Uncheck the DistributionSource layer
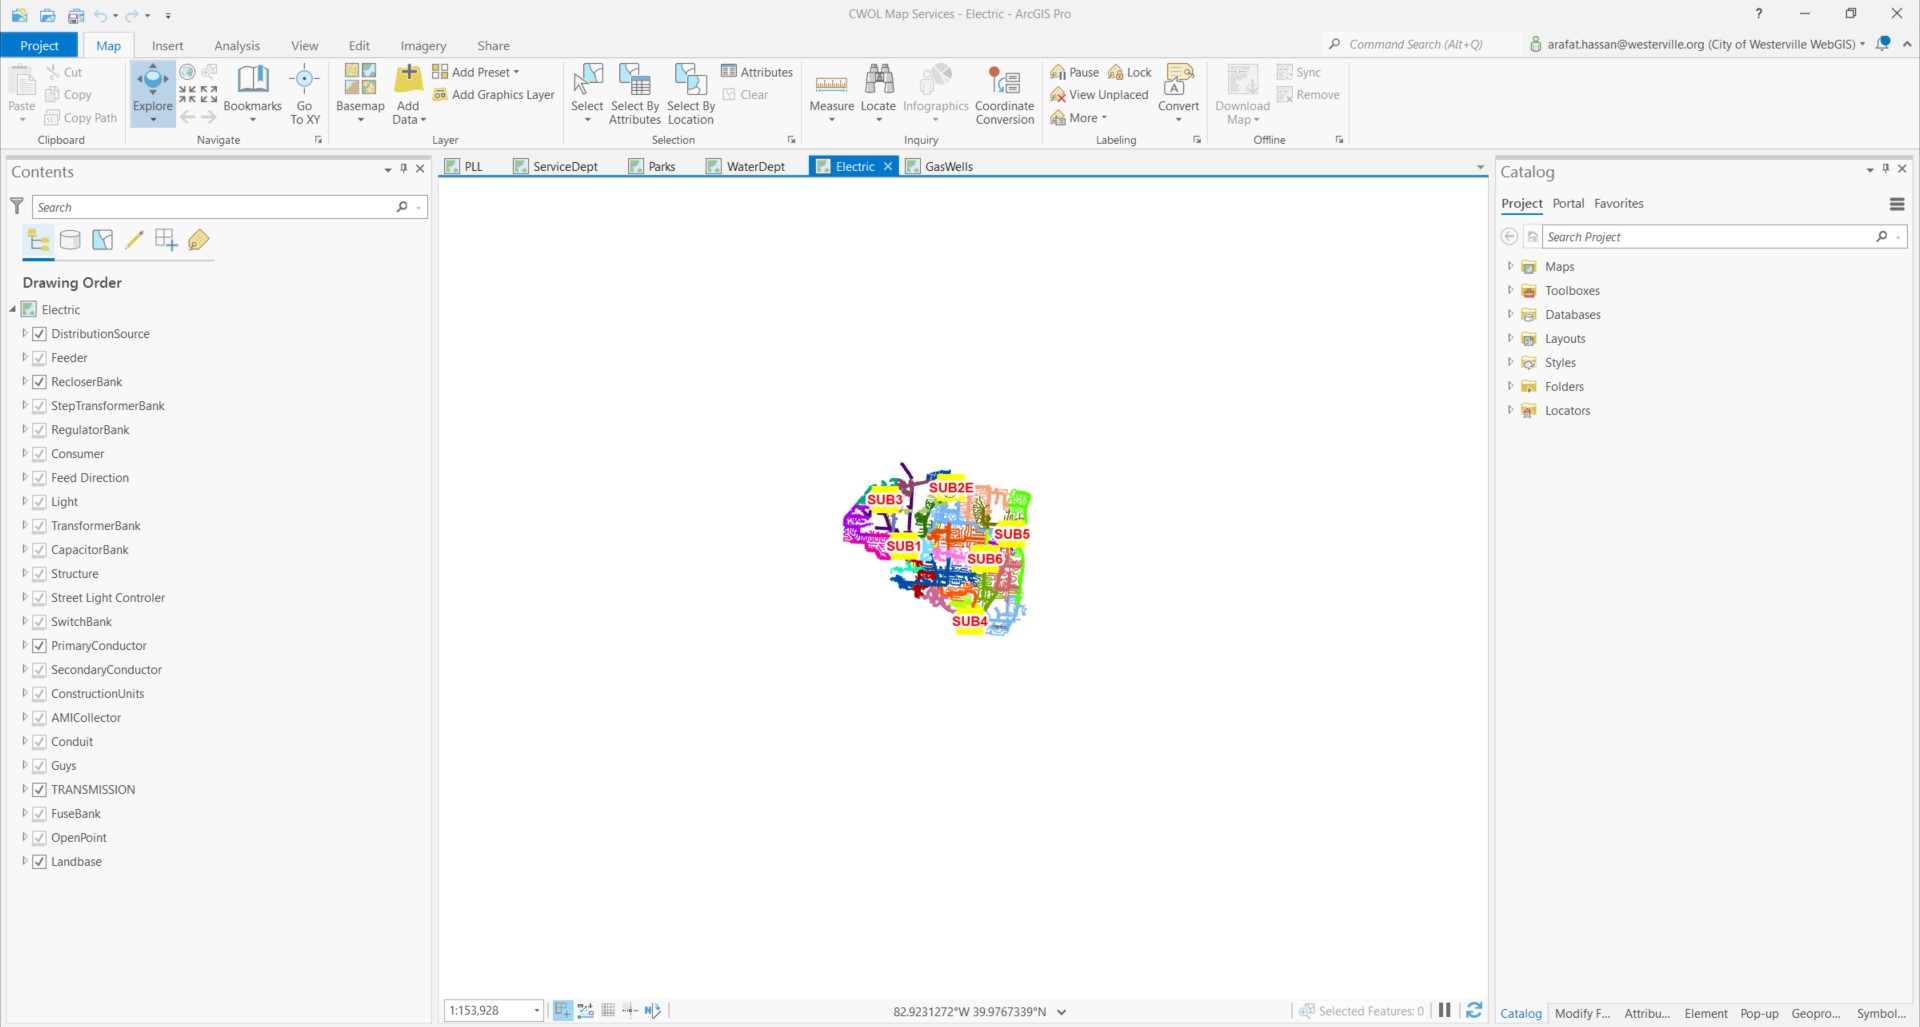Screen dimensions: 1920x1027 pos(40,334)
